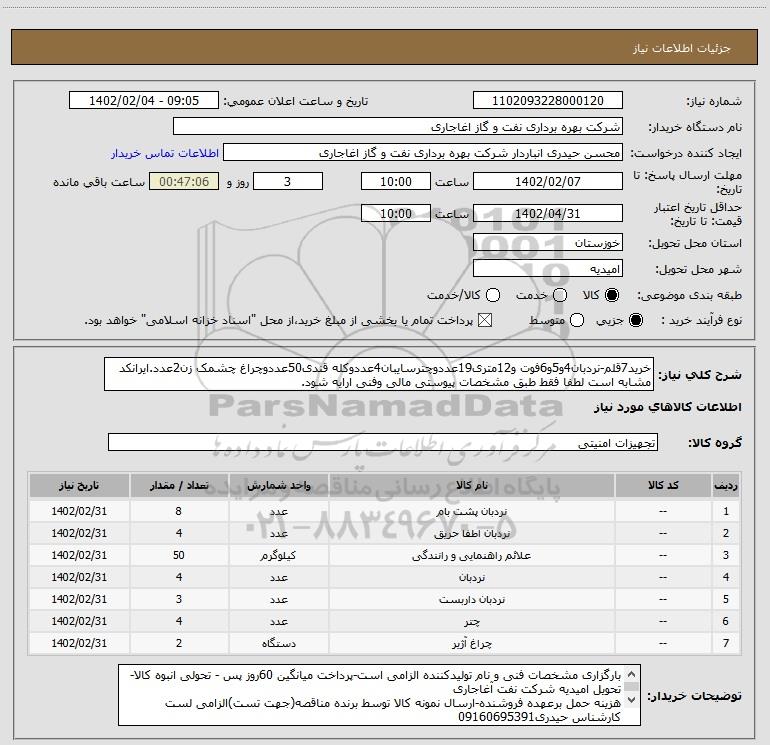Click the price validity time 10:00 field
Image resolution: width=770 pixels, height=745 pixels.
[x=396, y=213]
